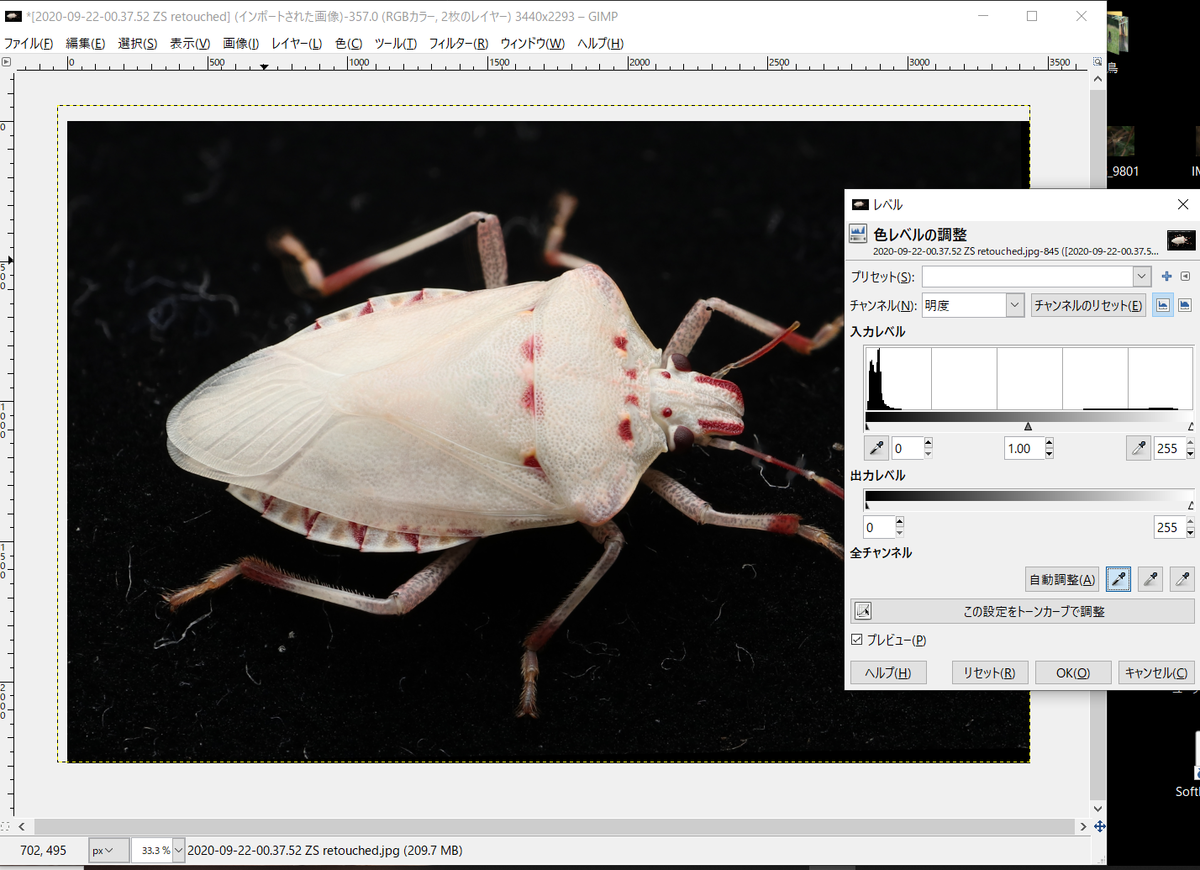This screenshot has width=1200, height=870.
Task: Click the input white point slider triangle
Action: click(1191, 426)
